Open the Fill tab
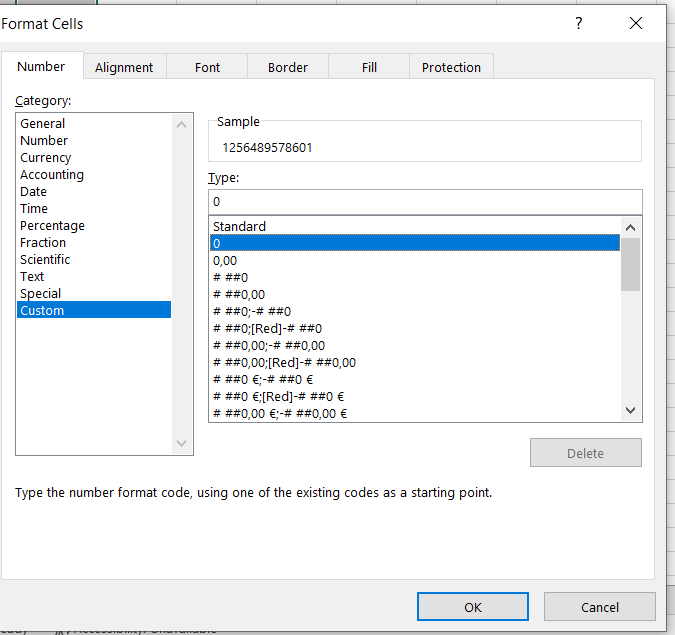 369,67
